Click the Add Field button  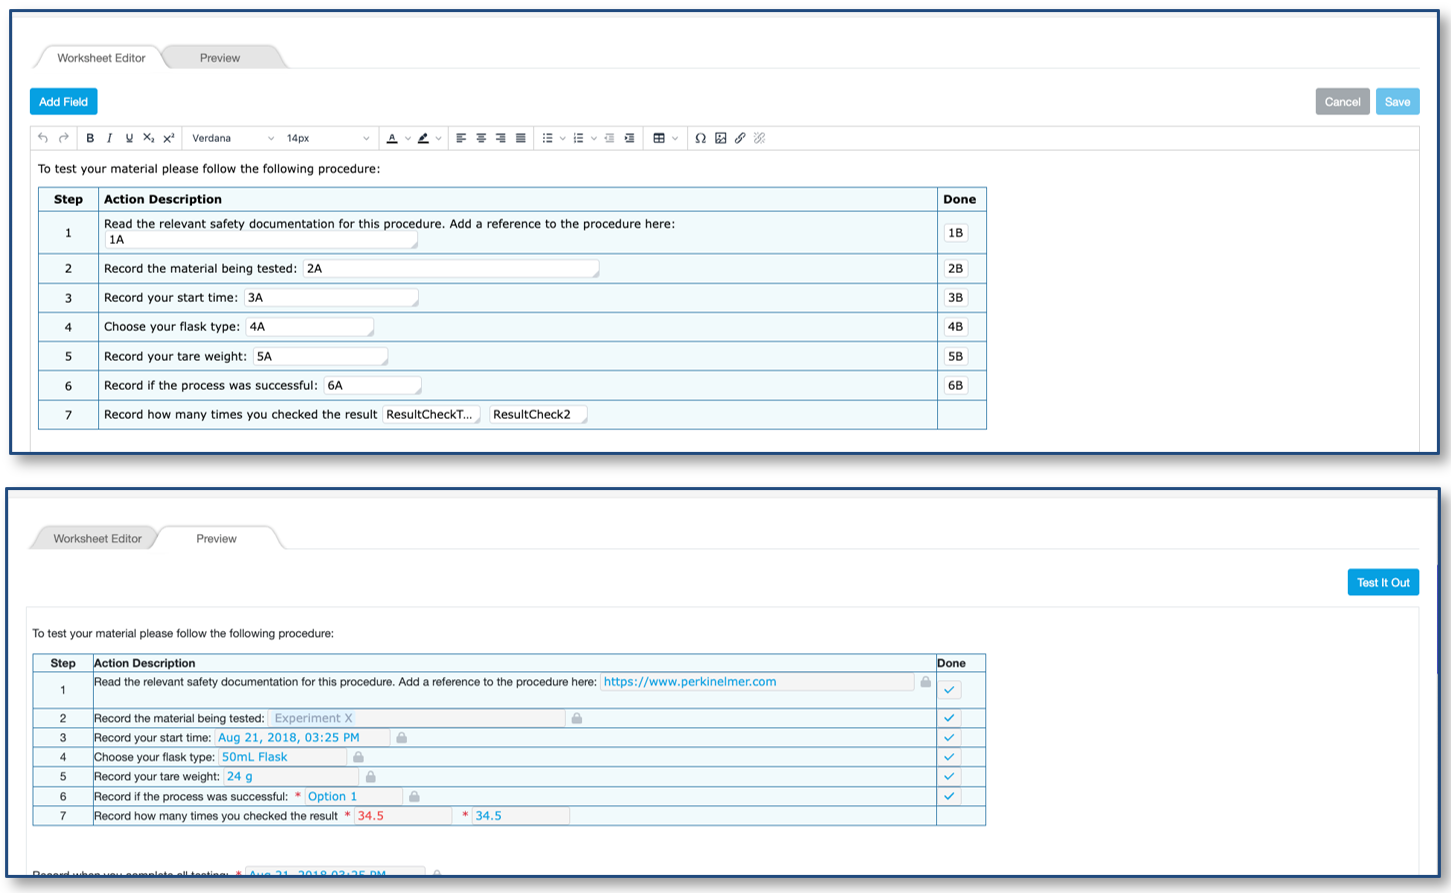(64, 102)
